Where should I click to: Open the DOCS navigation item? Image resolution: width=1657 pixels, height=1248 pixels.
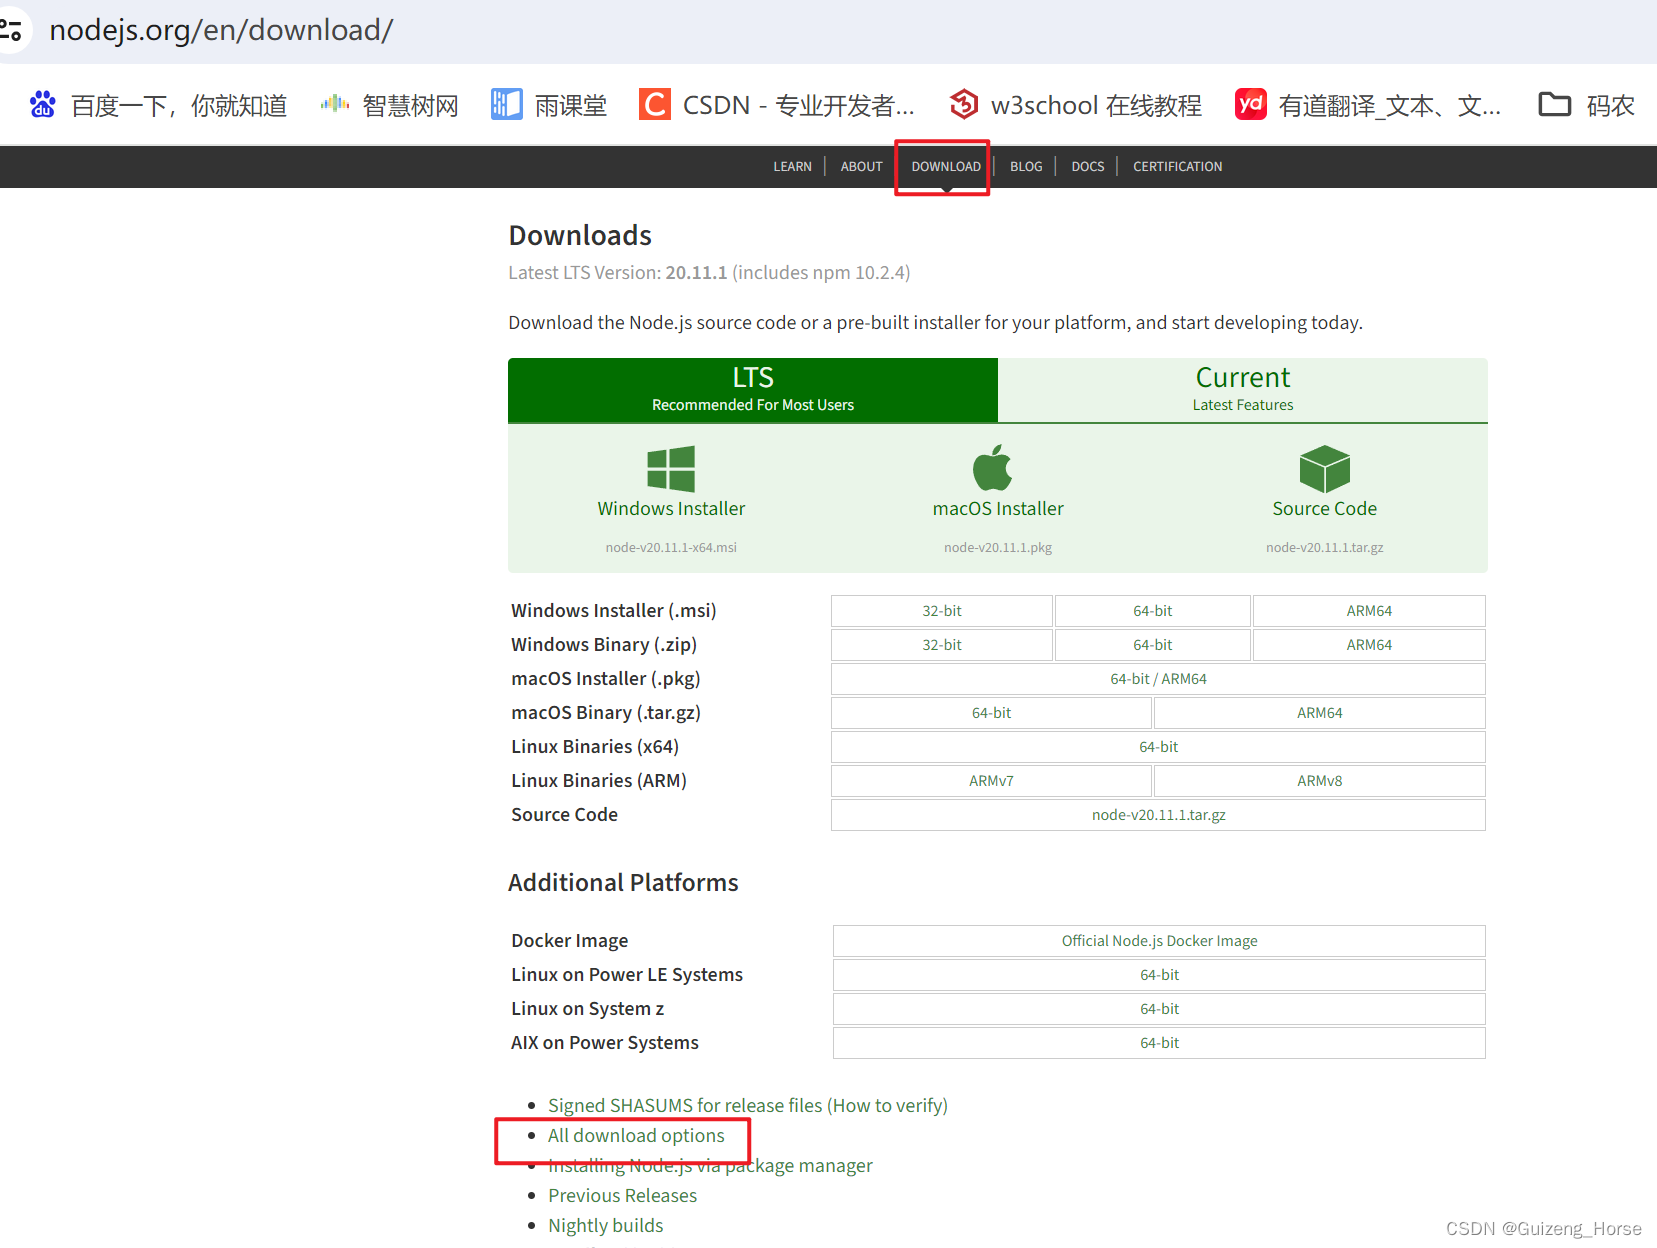click(x=1087, y=166)
